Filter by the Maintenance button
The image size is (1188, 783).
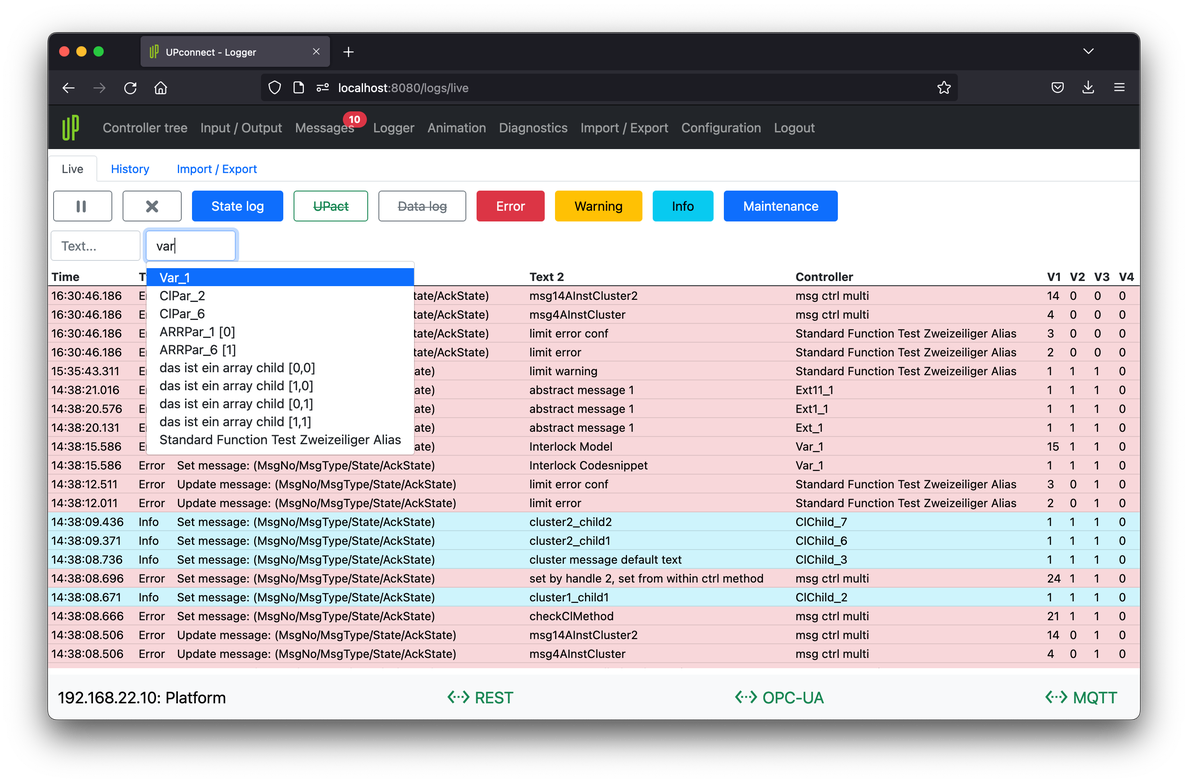[780, 206]
